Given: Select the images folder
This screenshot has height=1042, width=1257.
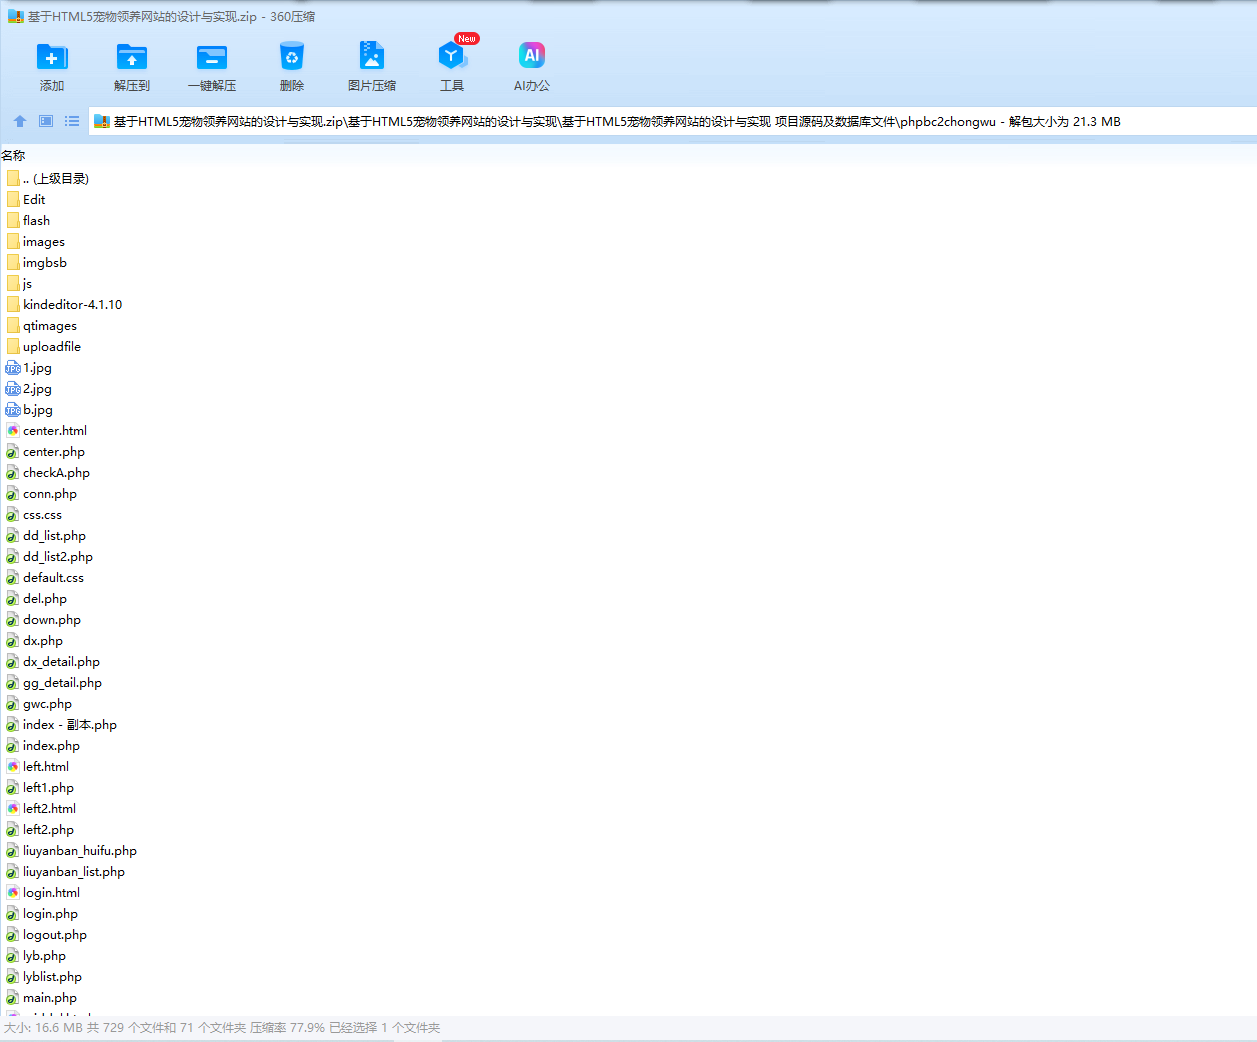Looking at the screenshot, I should (36, 241).
